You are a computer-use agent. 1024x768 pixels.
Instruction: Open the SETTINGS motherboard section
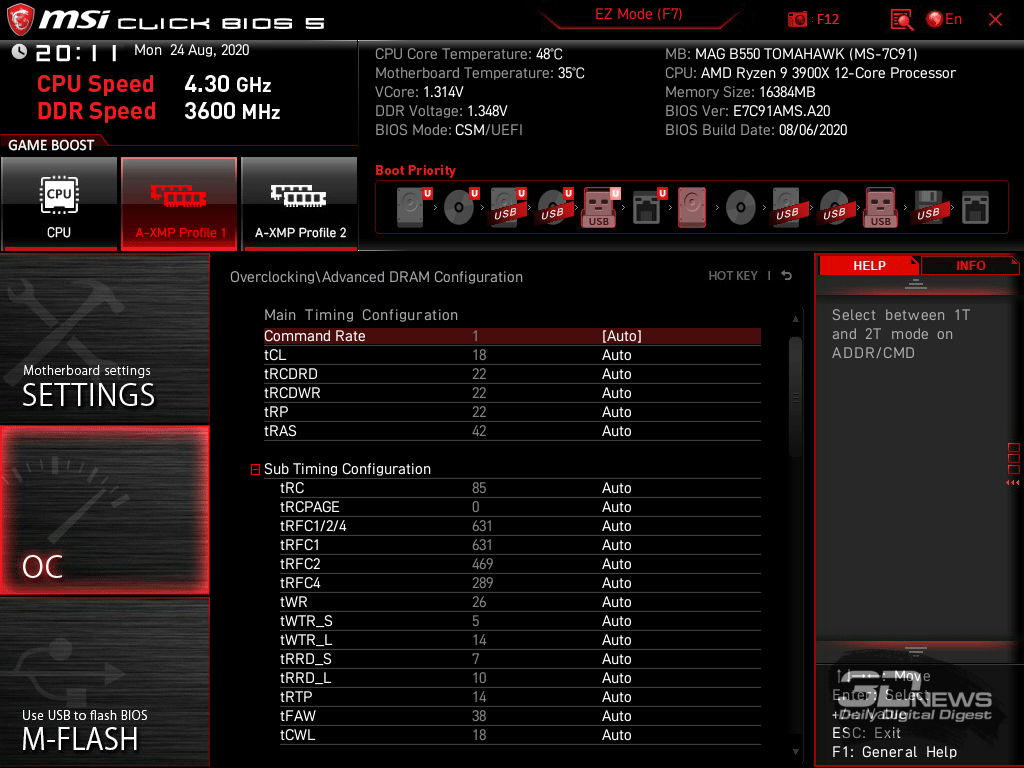click(x=104, y=338)
